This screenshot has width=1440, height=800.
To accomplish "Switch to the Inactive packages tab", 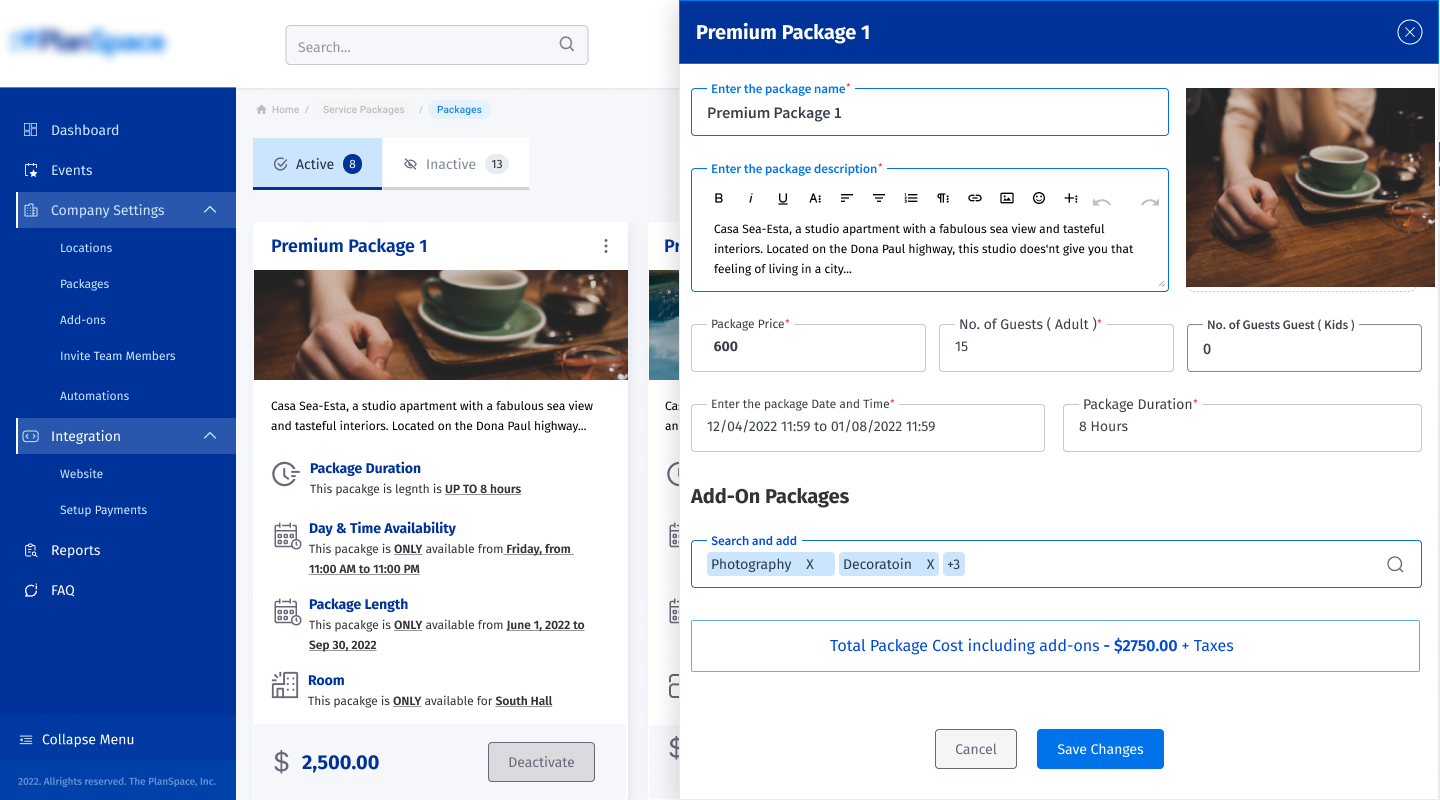I will pos(455,164).
